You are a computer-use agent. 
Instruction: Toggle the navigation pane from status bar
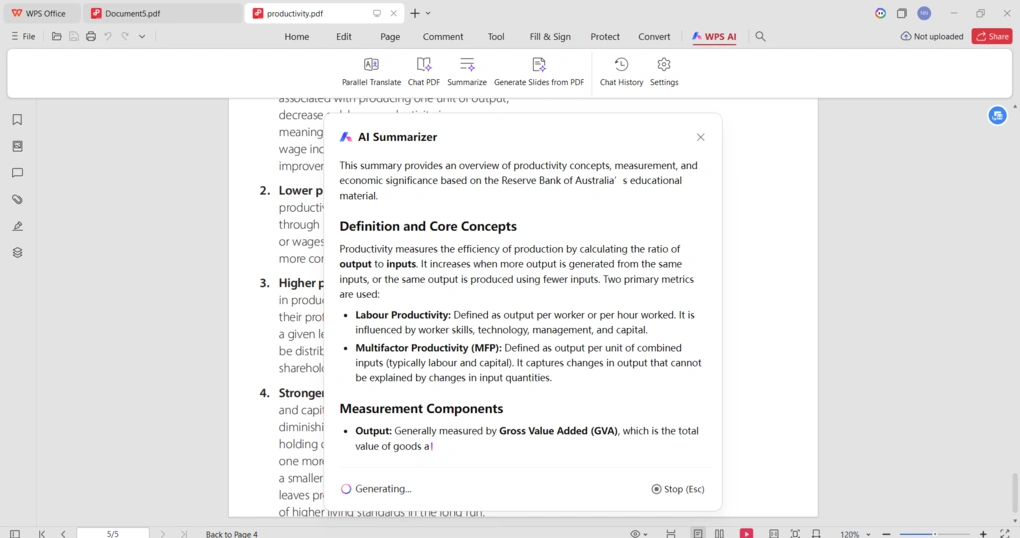(15, 533)
